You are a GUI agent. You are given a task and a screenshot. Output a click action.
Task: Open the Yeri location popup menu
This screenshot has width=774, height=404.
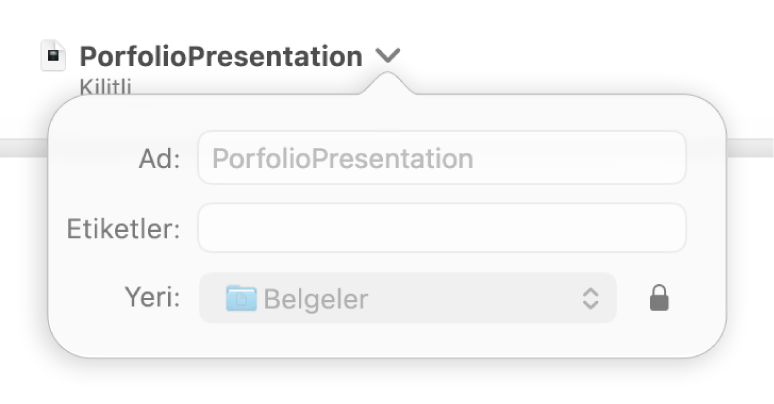(408, 298)
